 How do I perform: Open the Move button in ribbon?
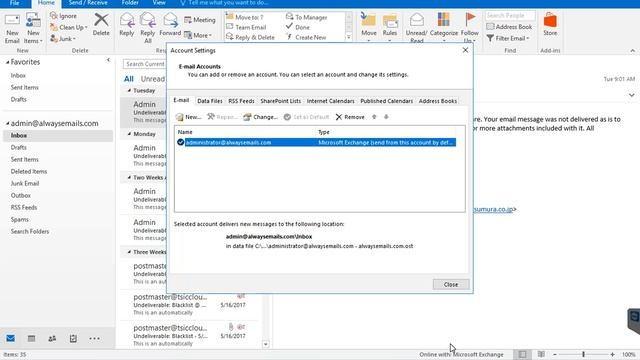point(369,27)
